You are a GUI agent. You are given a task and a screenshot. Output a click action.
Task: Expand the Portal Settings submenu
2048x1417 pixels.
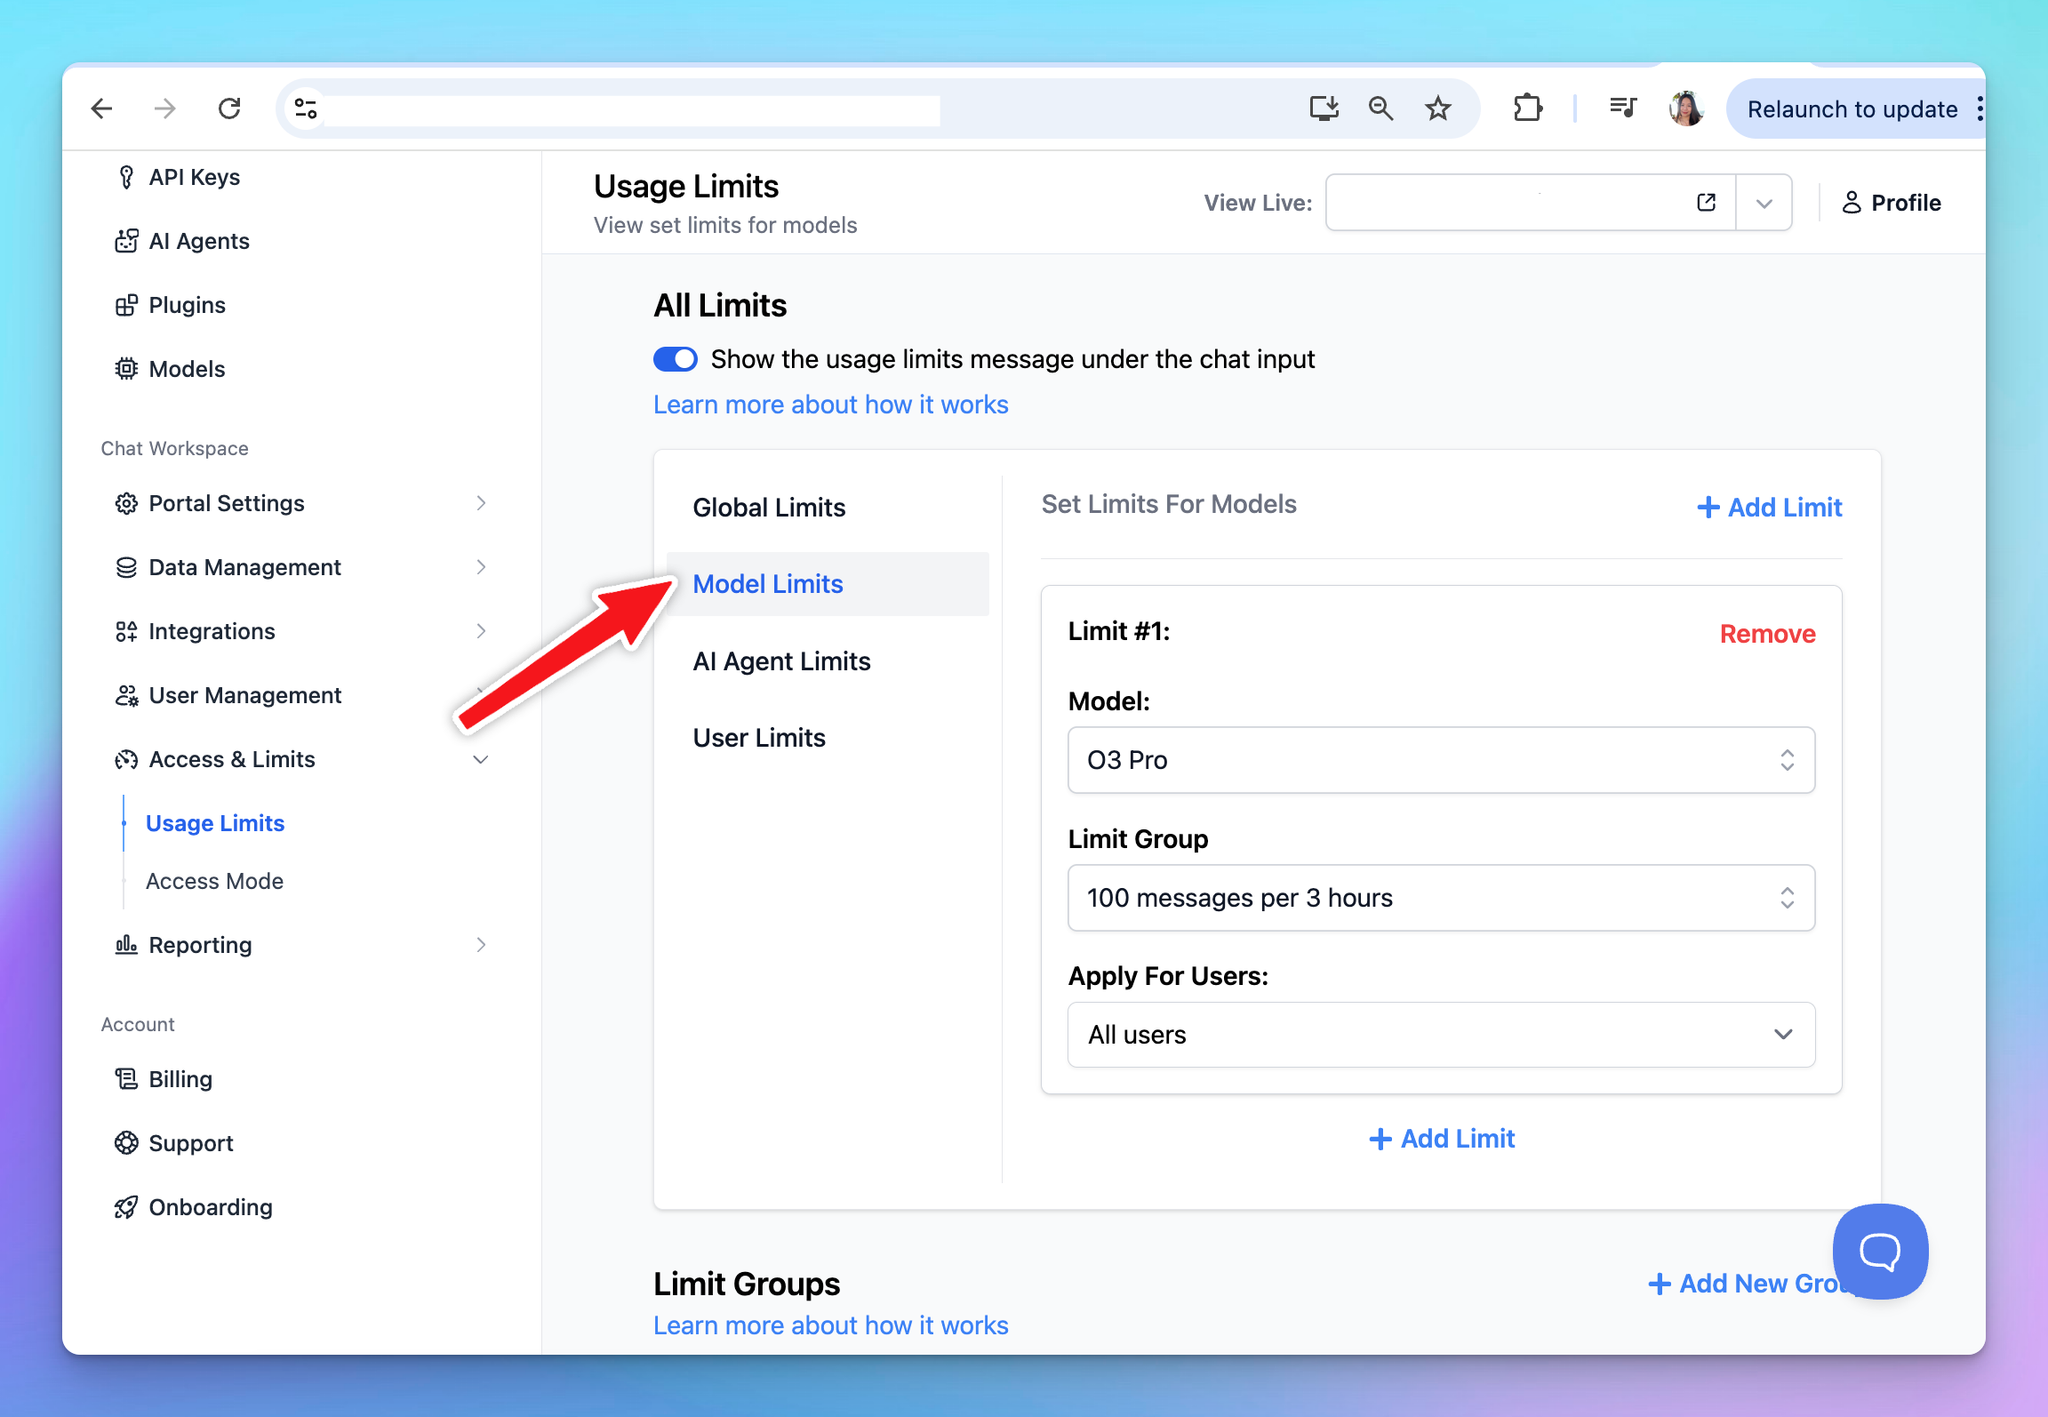[480, 503]
